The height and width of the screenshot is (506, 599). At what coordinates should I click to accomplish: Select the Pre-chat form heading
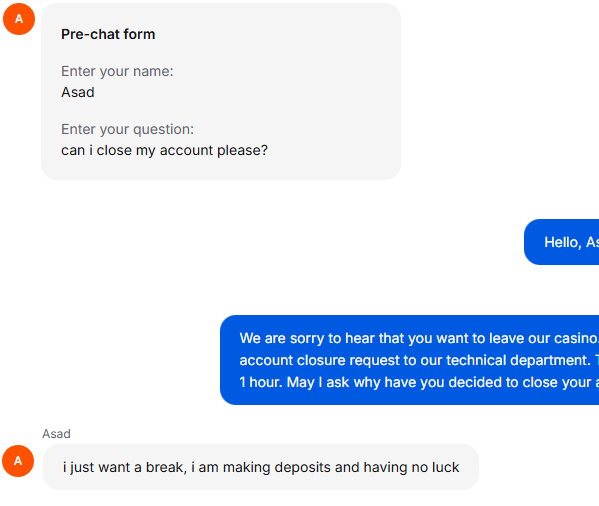108,34
